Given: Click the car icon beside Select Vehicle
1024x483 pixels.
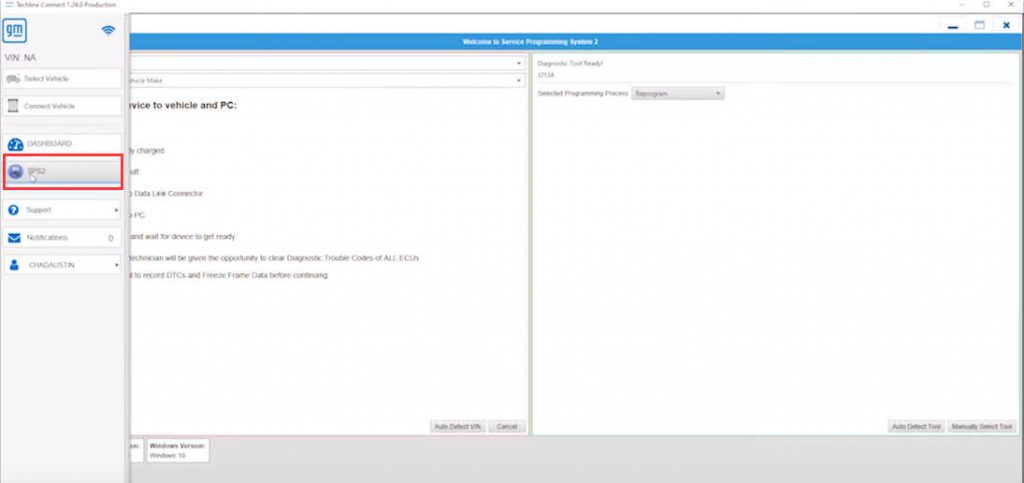Looking at the screenshot, I should (x=14, y=78).
